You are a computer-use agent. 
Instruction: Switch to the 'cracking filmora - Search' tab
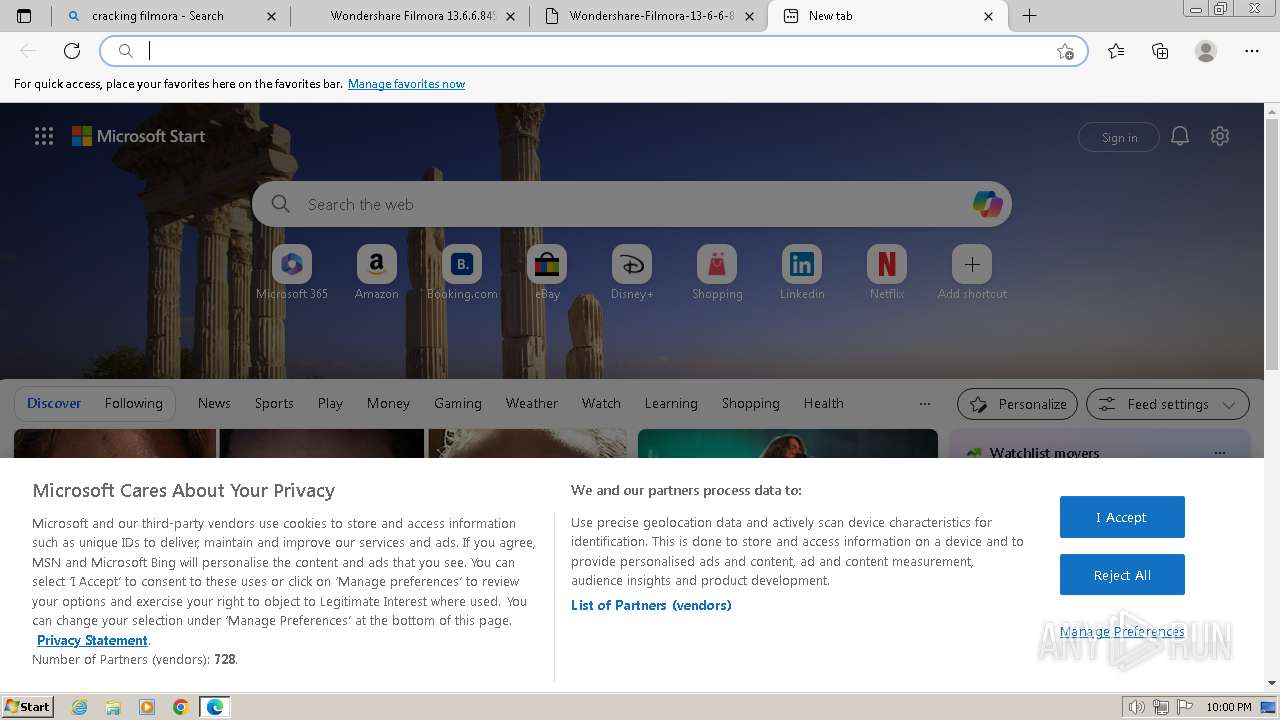170,16
